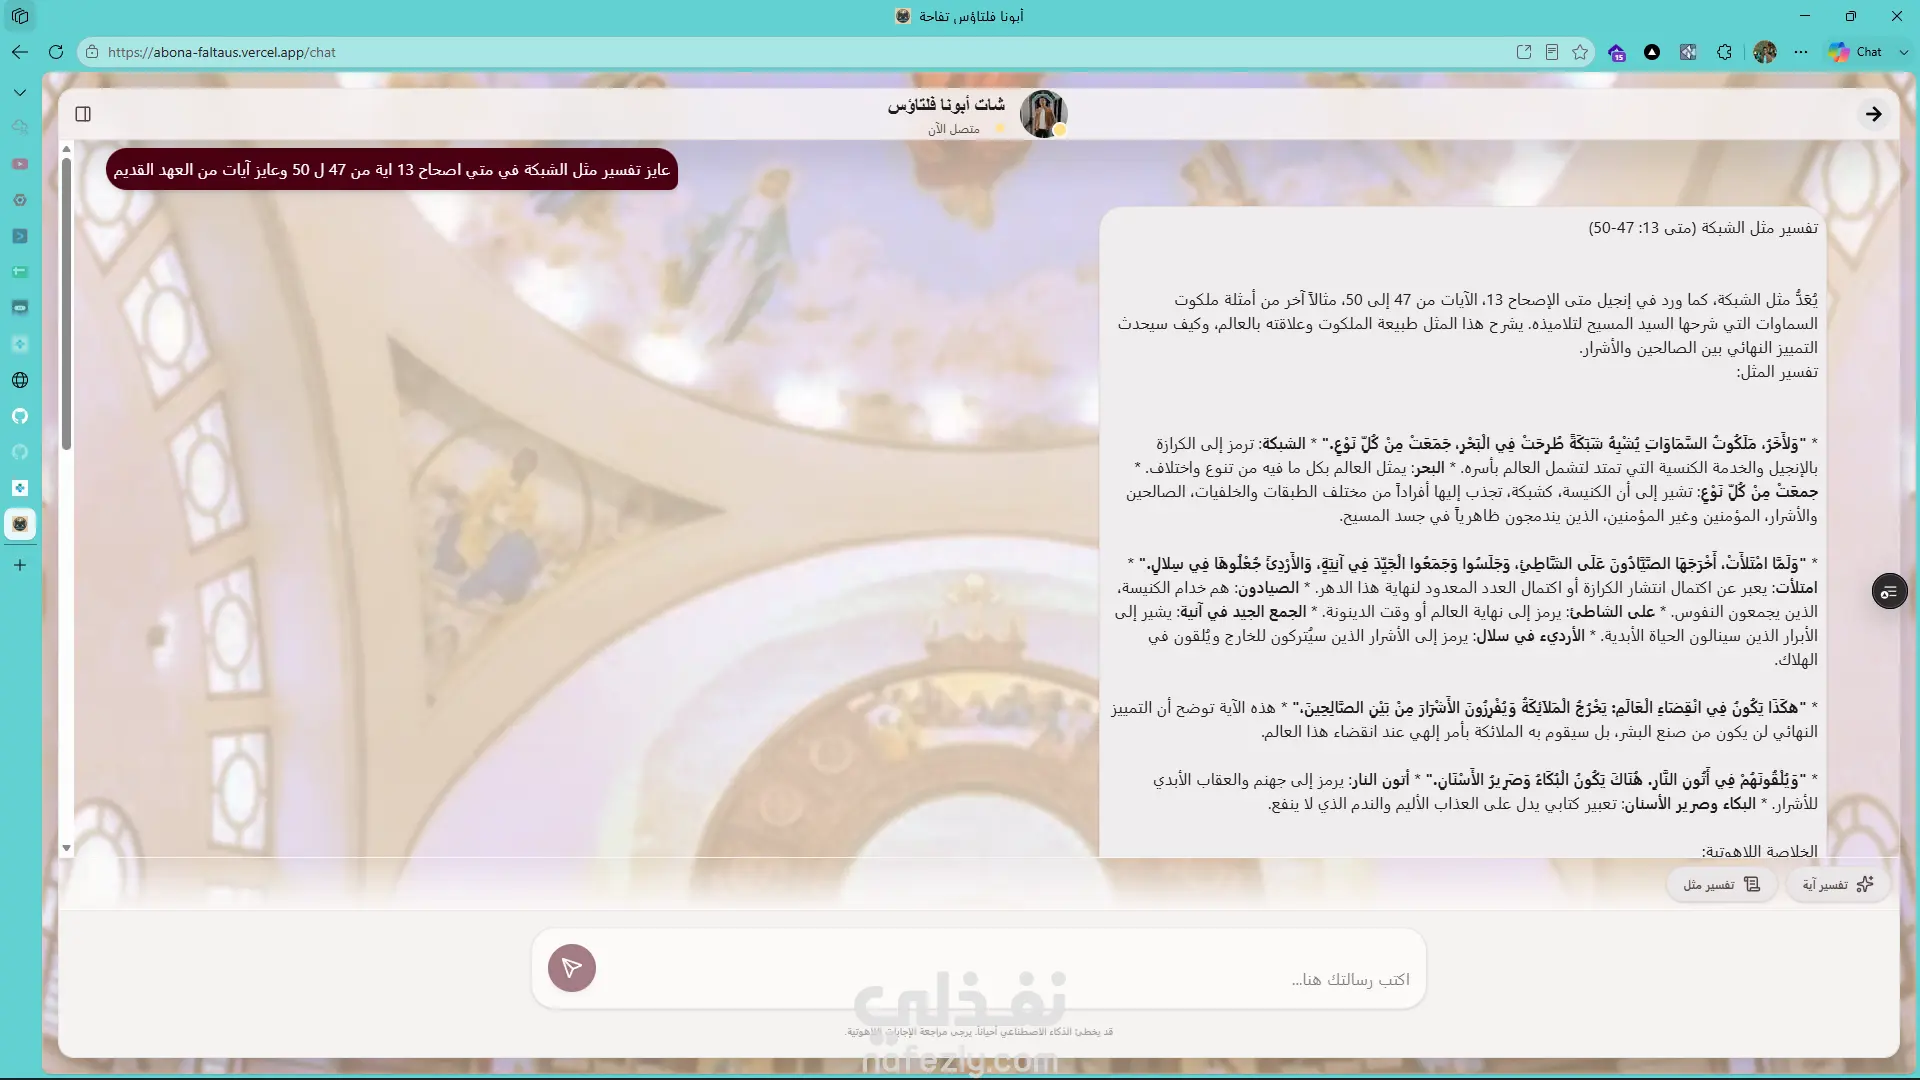
Task: Open the browser Settings and more menu
Action: pyautogui.click(x=1801, y=52)
